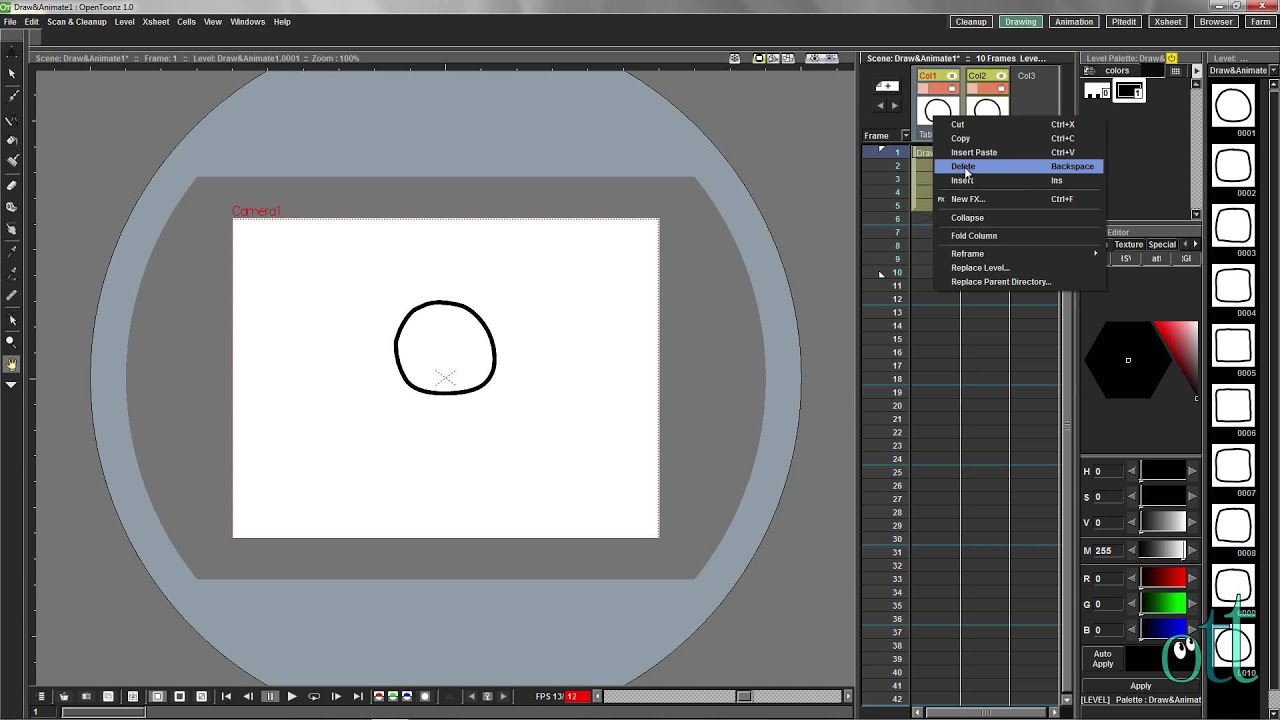
Task: Click the new memo plus icon
Action: pos(887,86)
